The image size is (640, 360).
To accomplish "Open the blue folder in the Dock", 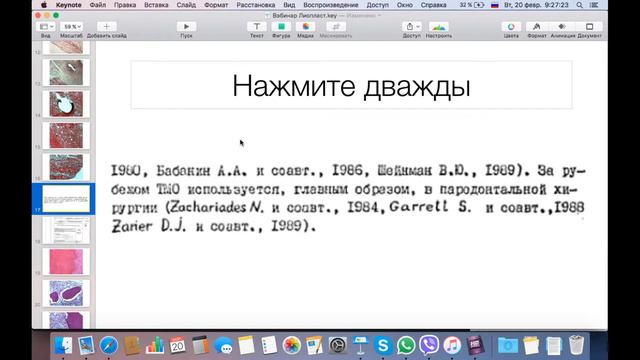I will pos(508,346).
